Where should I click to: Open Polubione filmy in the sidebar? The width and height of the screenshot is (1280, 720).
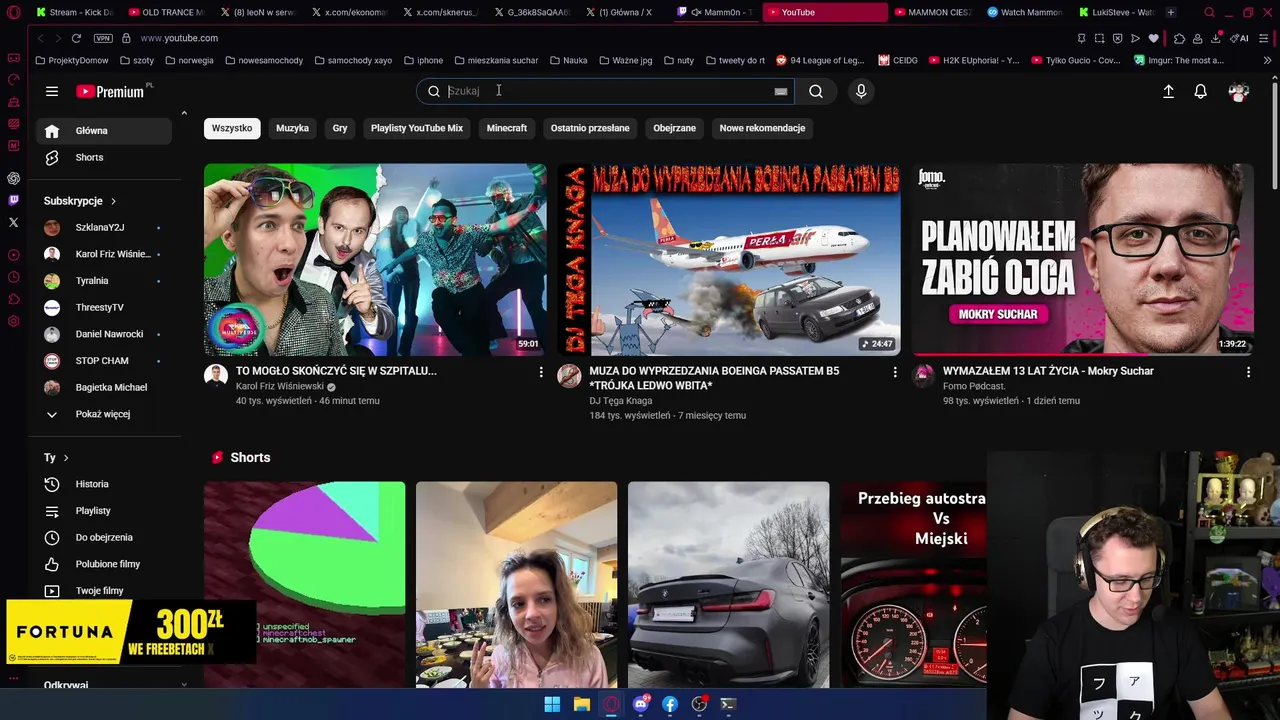coord(104,564)
